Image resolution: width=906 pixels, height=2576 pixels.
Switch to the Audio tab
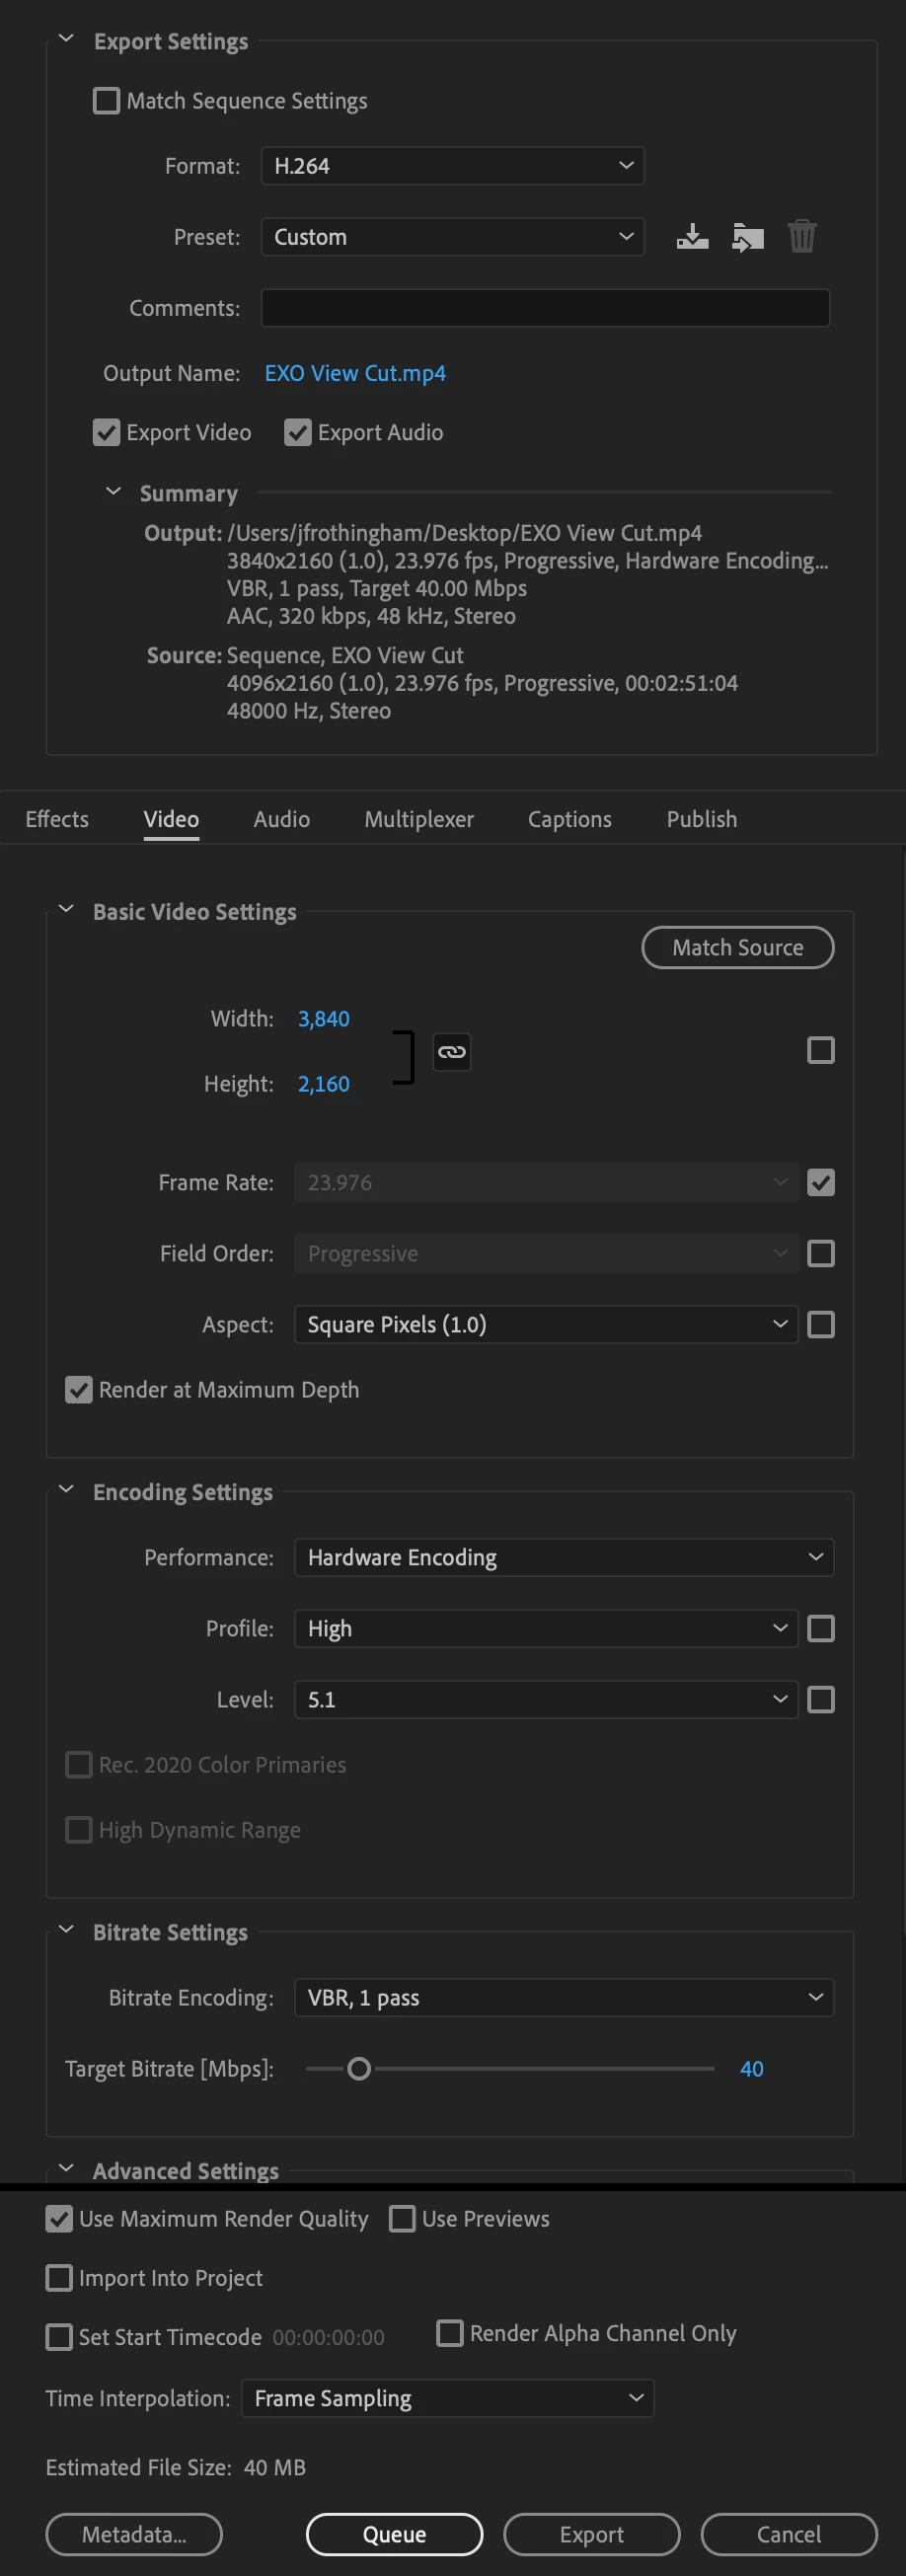pos(282,819)
